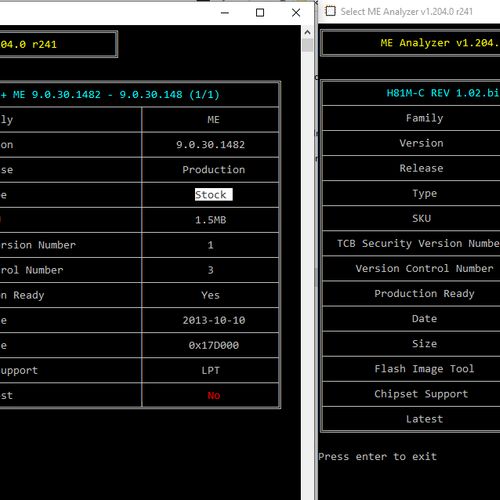500x500 pixels.
Task: Click the scrollbar up arrow in left window
Action: tap(307, 32)
